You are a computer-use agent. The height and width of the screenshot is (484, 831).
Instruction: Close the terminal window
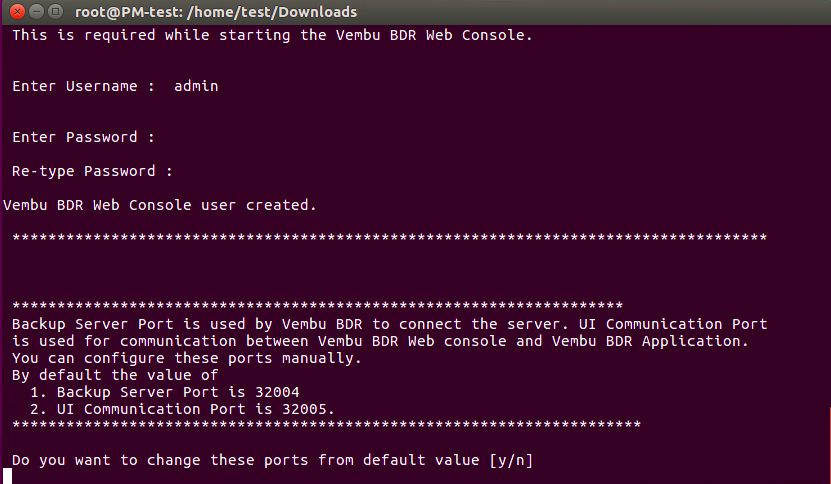coord(17,11)
